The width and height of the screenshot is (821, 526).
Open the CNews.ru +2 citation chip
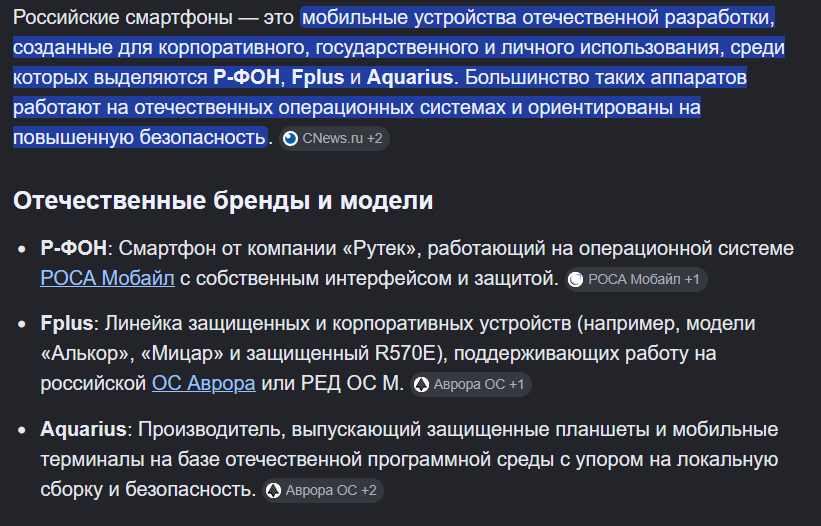[334, 139]
